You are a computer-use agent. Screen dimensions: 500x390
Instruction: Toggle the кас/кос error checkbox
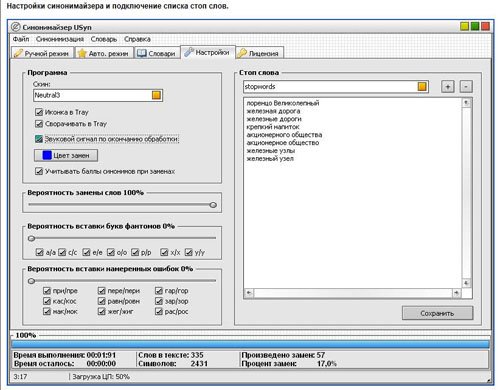click(47, 301)
